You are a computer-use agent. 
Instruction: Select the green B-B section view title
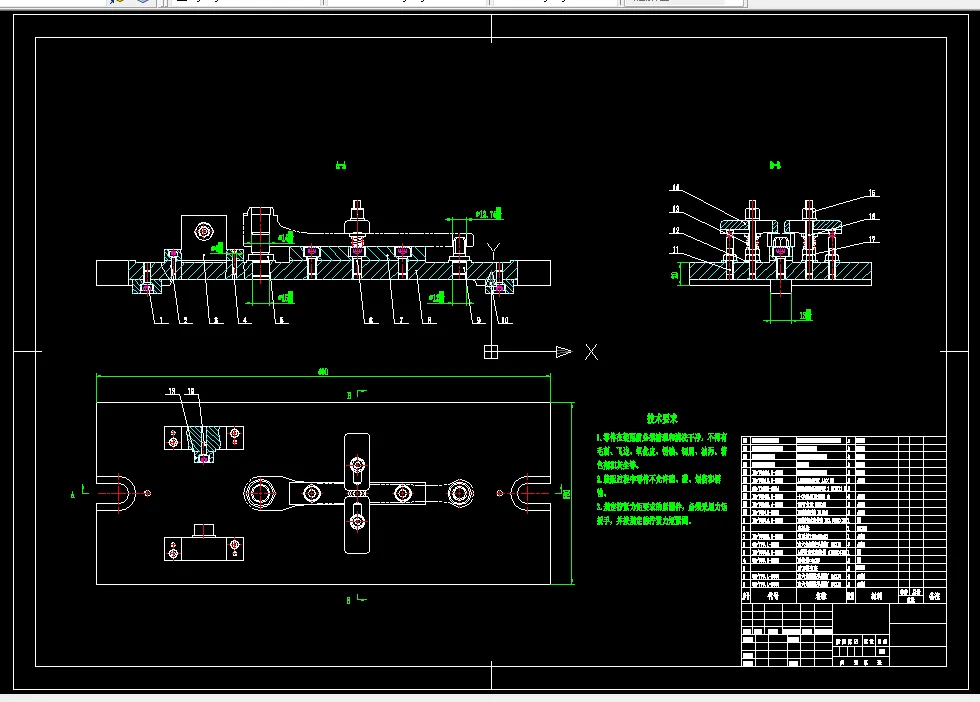[775, 165]
